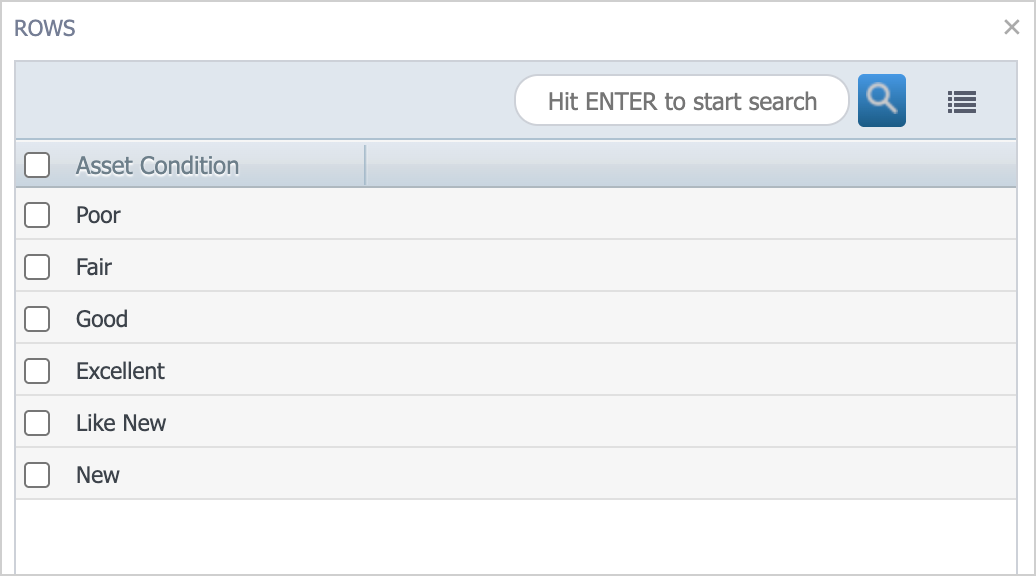Select the Fair row text

(94, 267)
